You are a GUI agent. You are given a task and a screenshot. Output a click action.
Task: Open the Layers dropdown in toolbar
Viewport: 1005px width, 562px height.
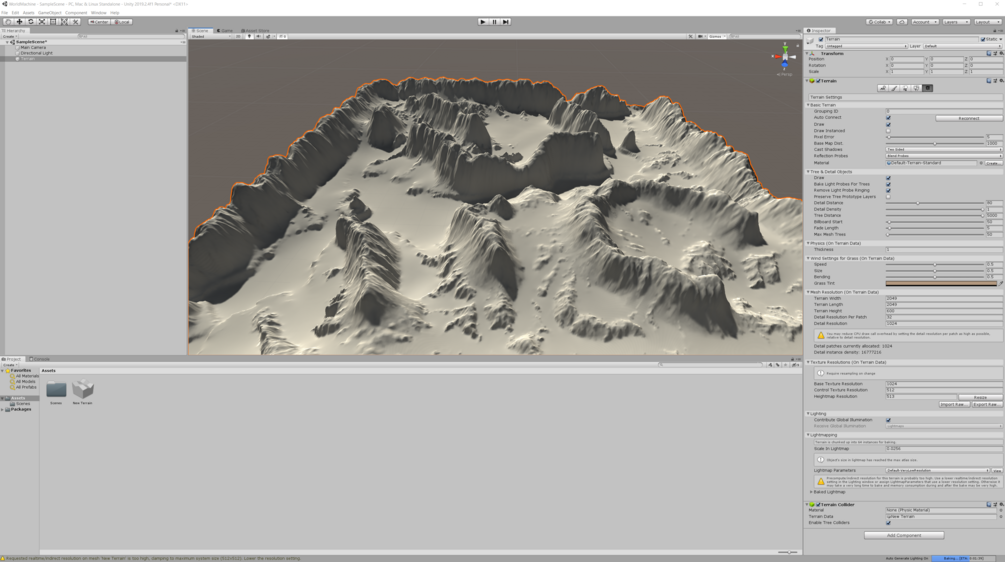(955, 22)
